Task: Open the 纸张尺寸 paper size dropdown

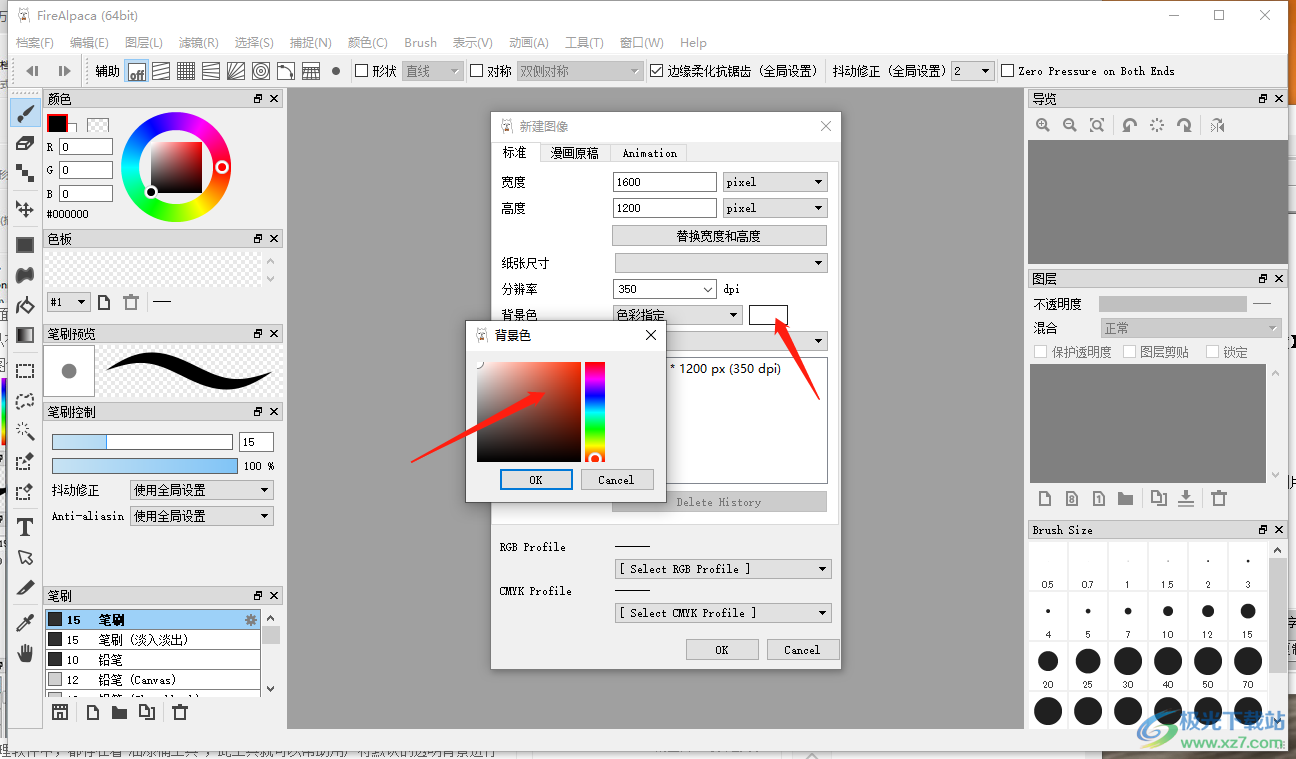Action: (721, 263)
